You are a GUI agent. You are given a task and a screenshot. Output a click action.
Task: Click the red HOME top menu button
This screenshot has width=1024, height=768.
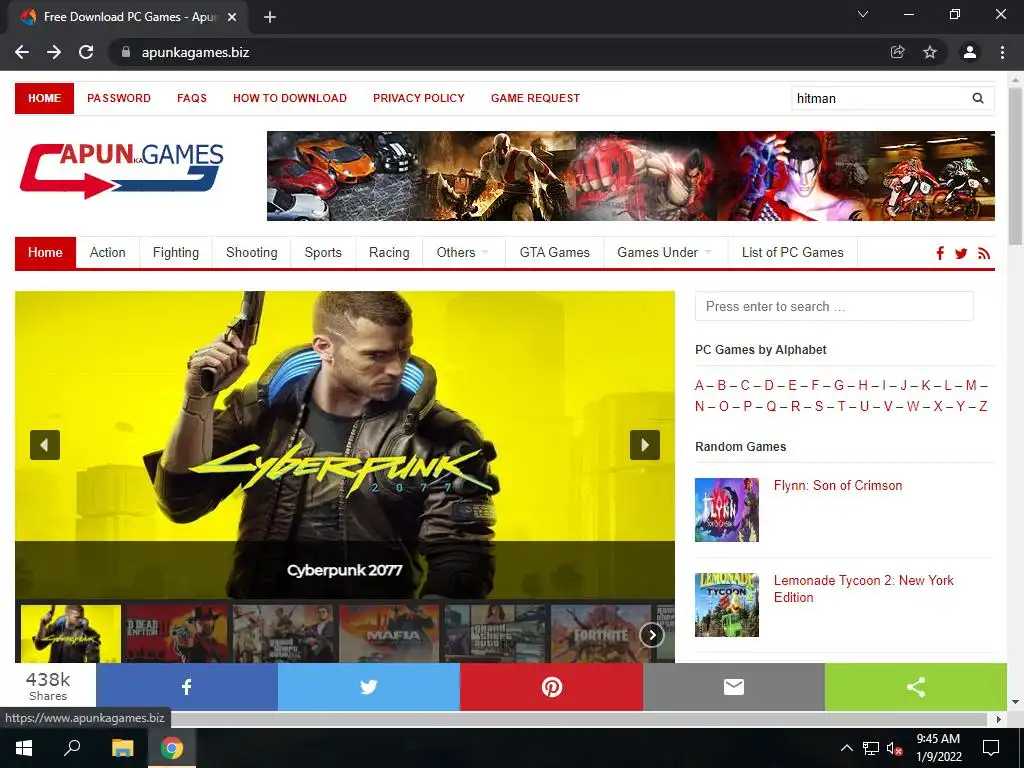click(44, 98)
